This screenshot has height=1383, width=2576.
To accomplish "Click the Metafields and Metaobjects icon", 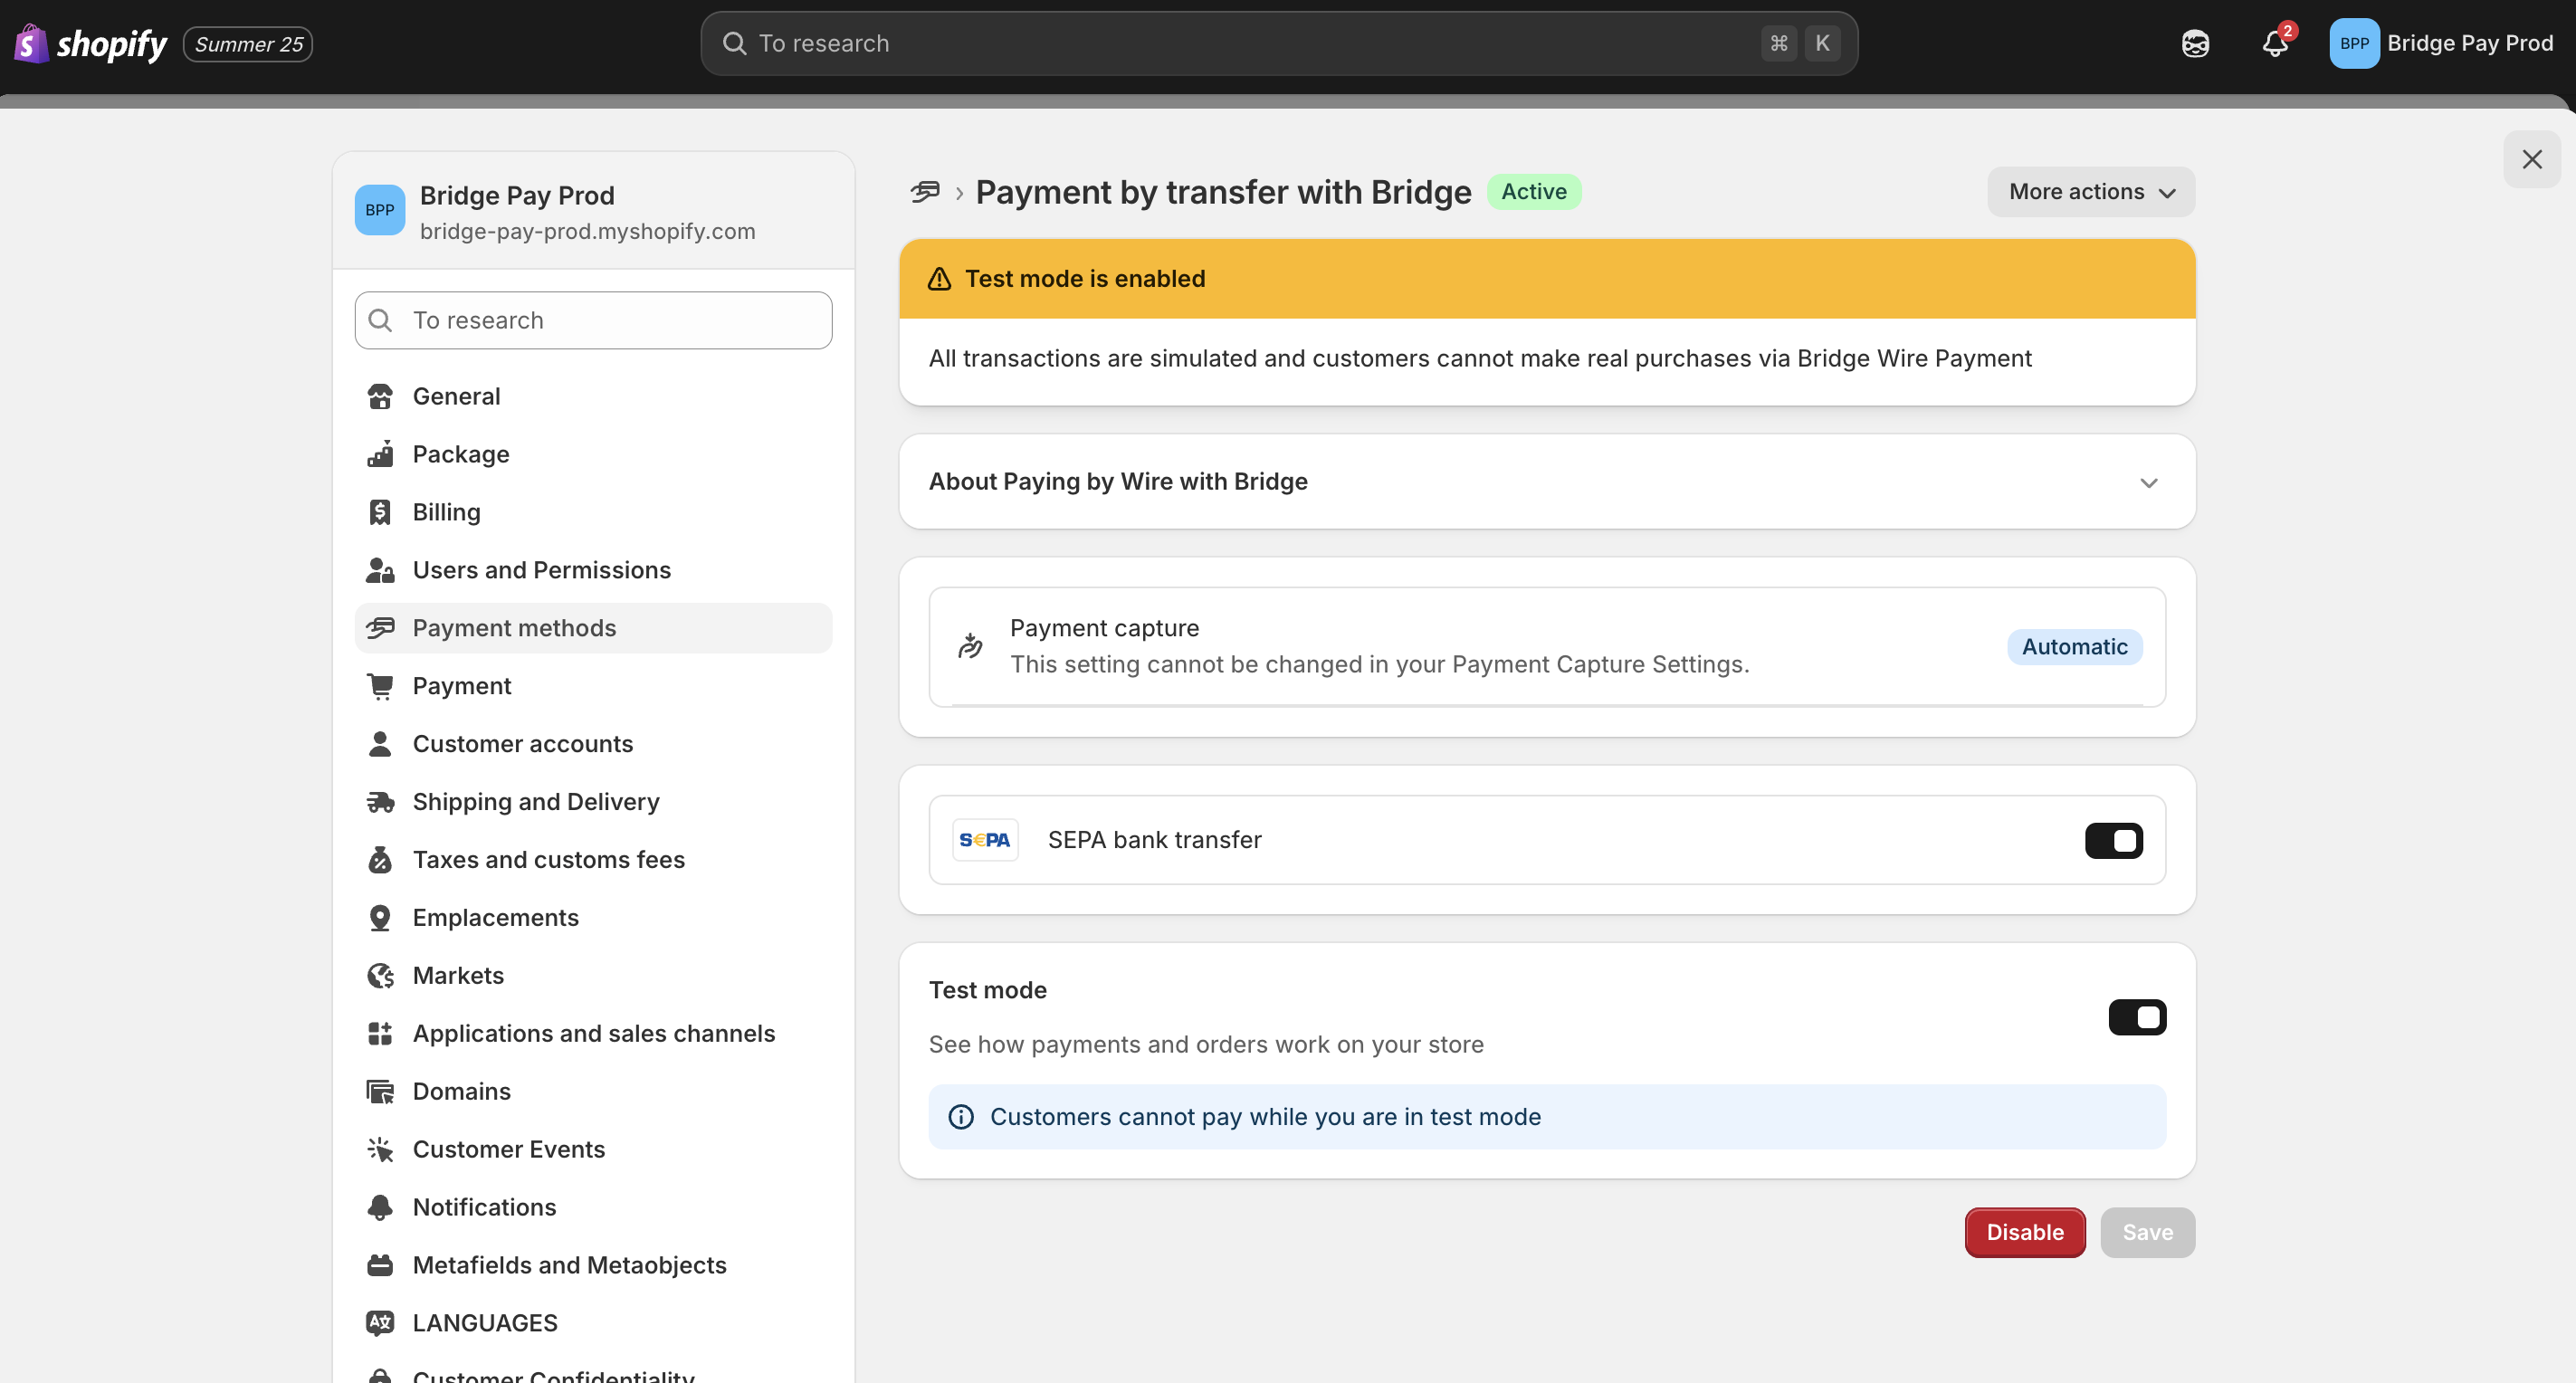I will 380,1267.
